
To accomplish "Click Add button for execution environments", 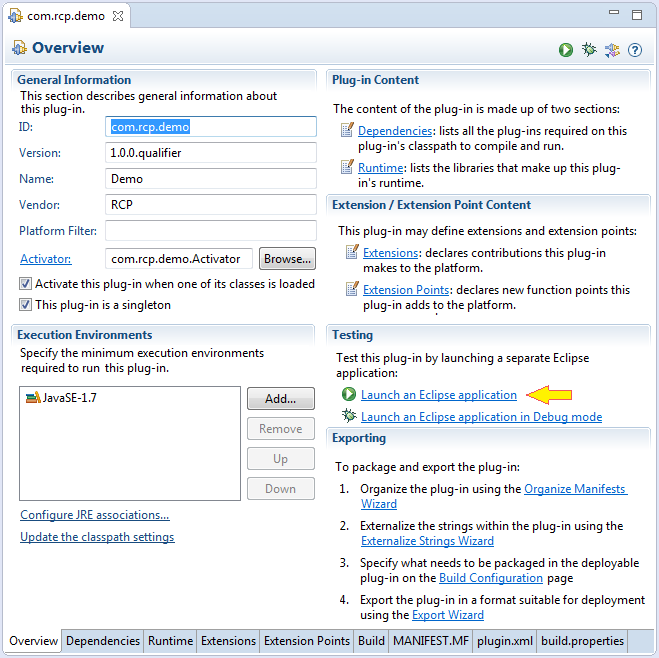I will click(280, 398).
